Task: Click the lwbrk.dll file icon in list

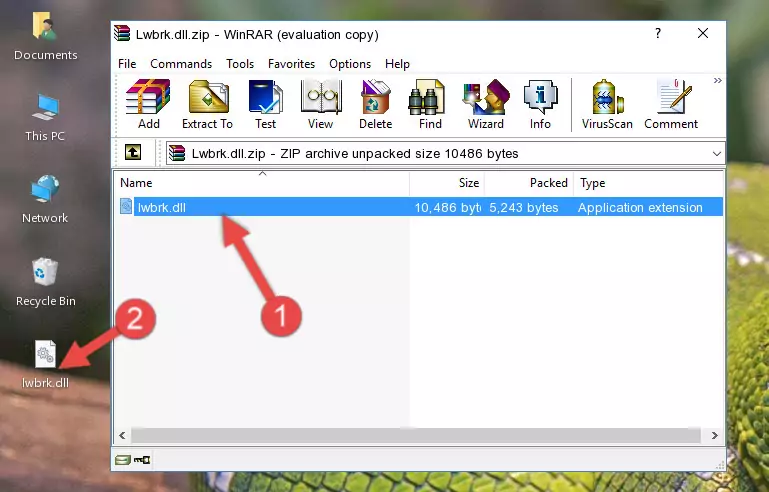Action: [126, 207]
